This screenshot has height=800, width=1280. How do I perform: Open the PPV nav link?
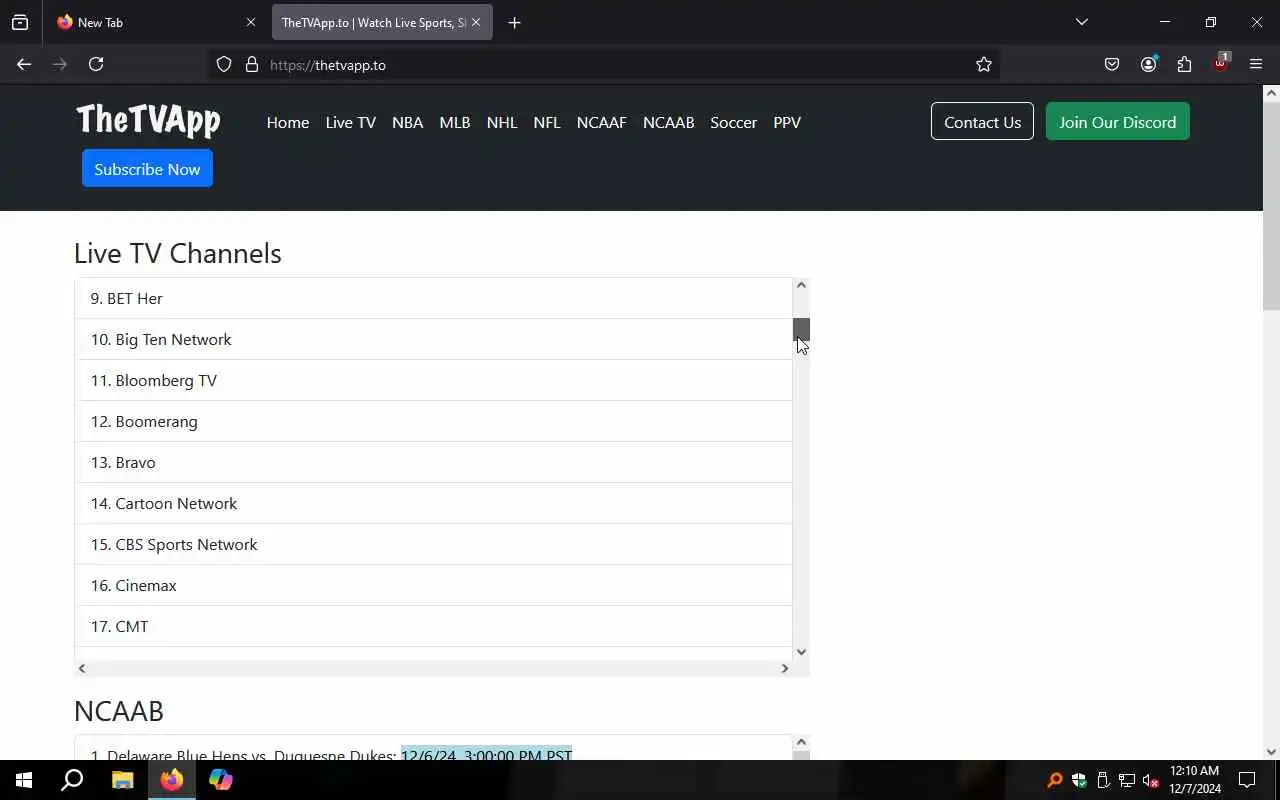coord(787,122)
